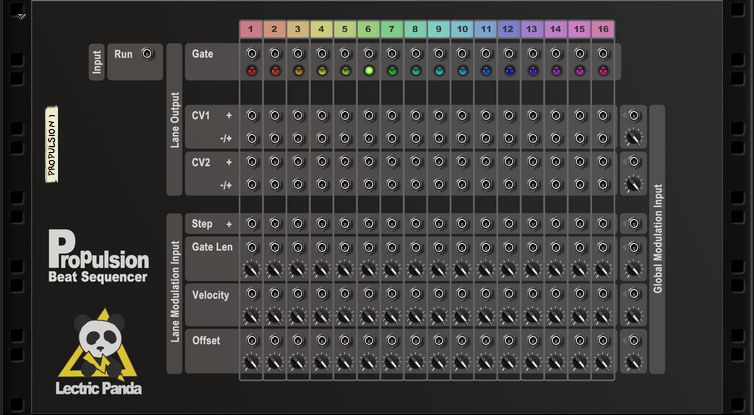Click the Gate Len input jack for lane 10
The image size is (754, 415).
coord(462,248)
